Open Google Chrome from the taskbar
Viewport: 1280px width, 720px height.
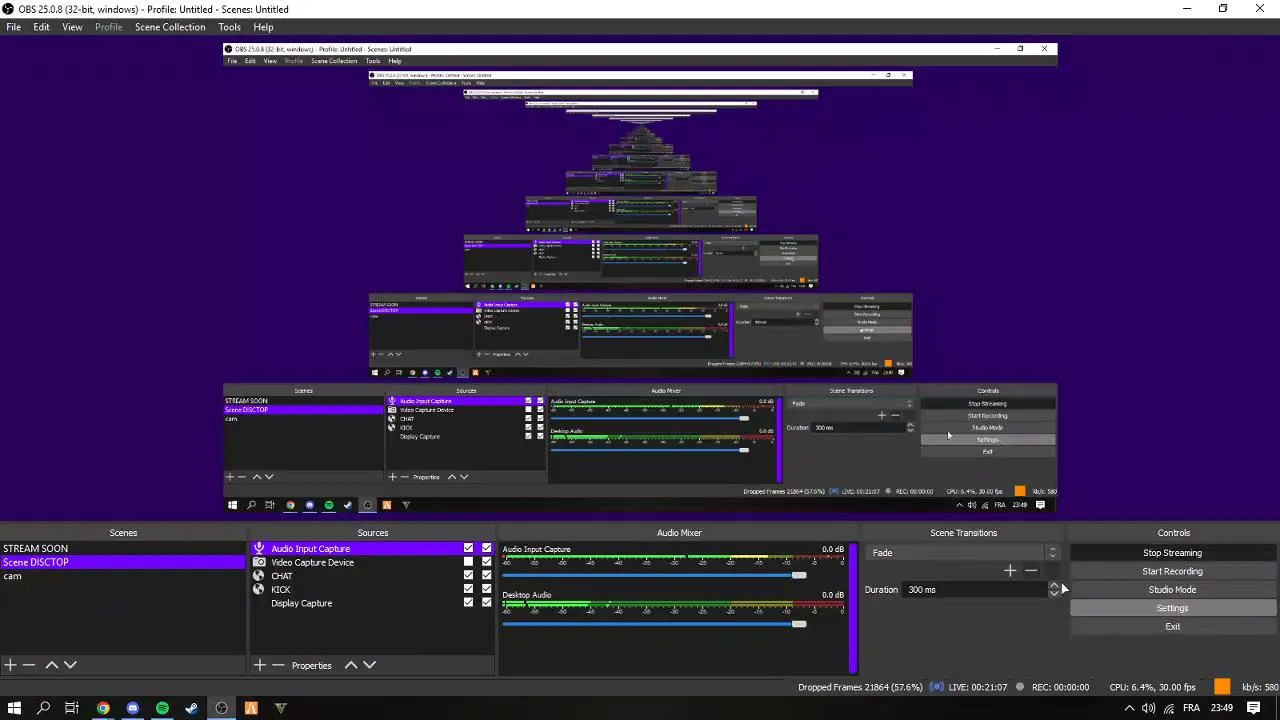(103, 708)
